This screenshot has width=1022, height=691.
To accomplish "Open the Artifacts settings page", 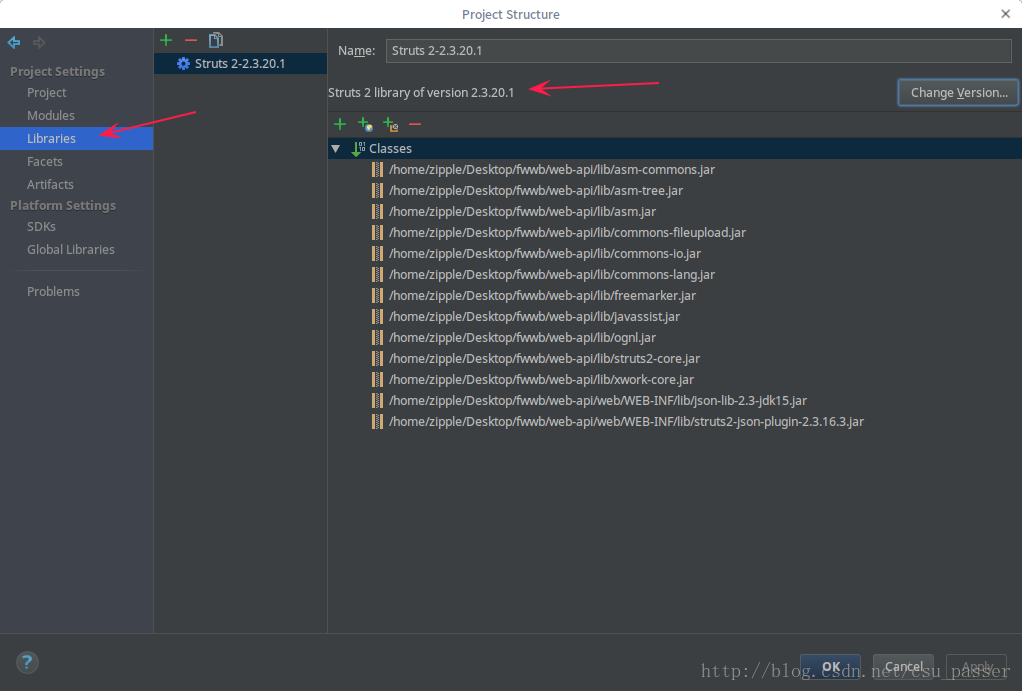I will coord(50,184).
